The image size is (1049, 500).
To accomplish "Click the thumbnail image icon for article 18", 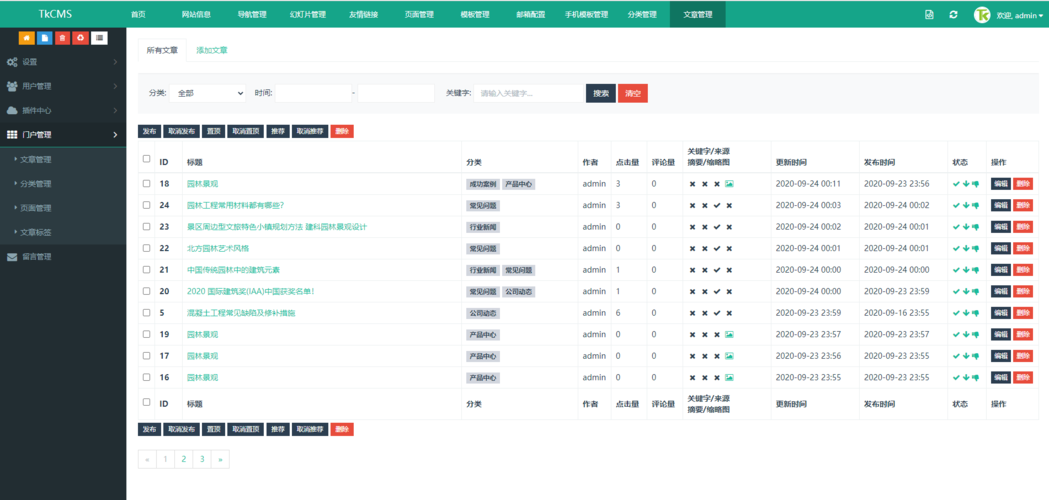I will (x=729, y=183).
